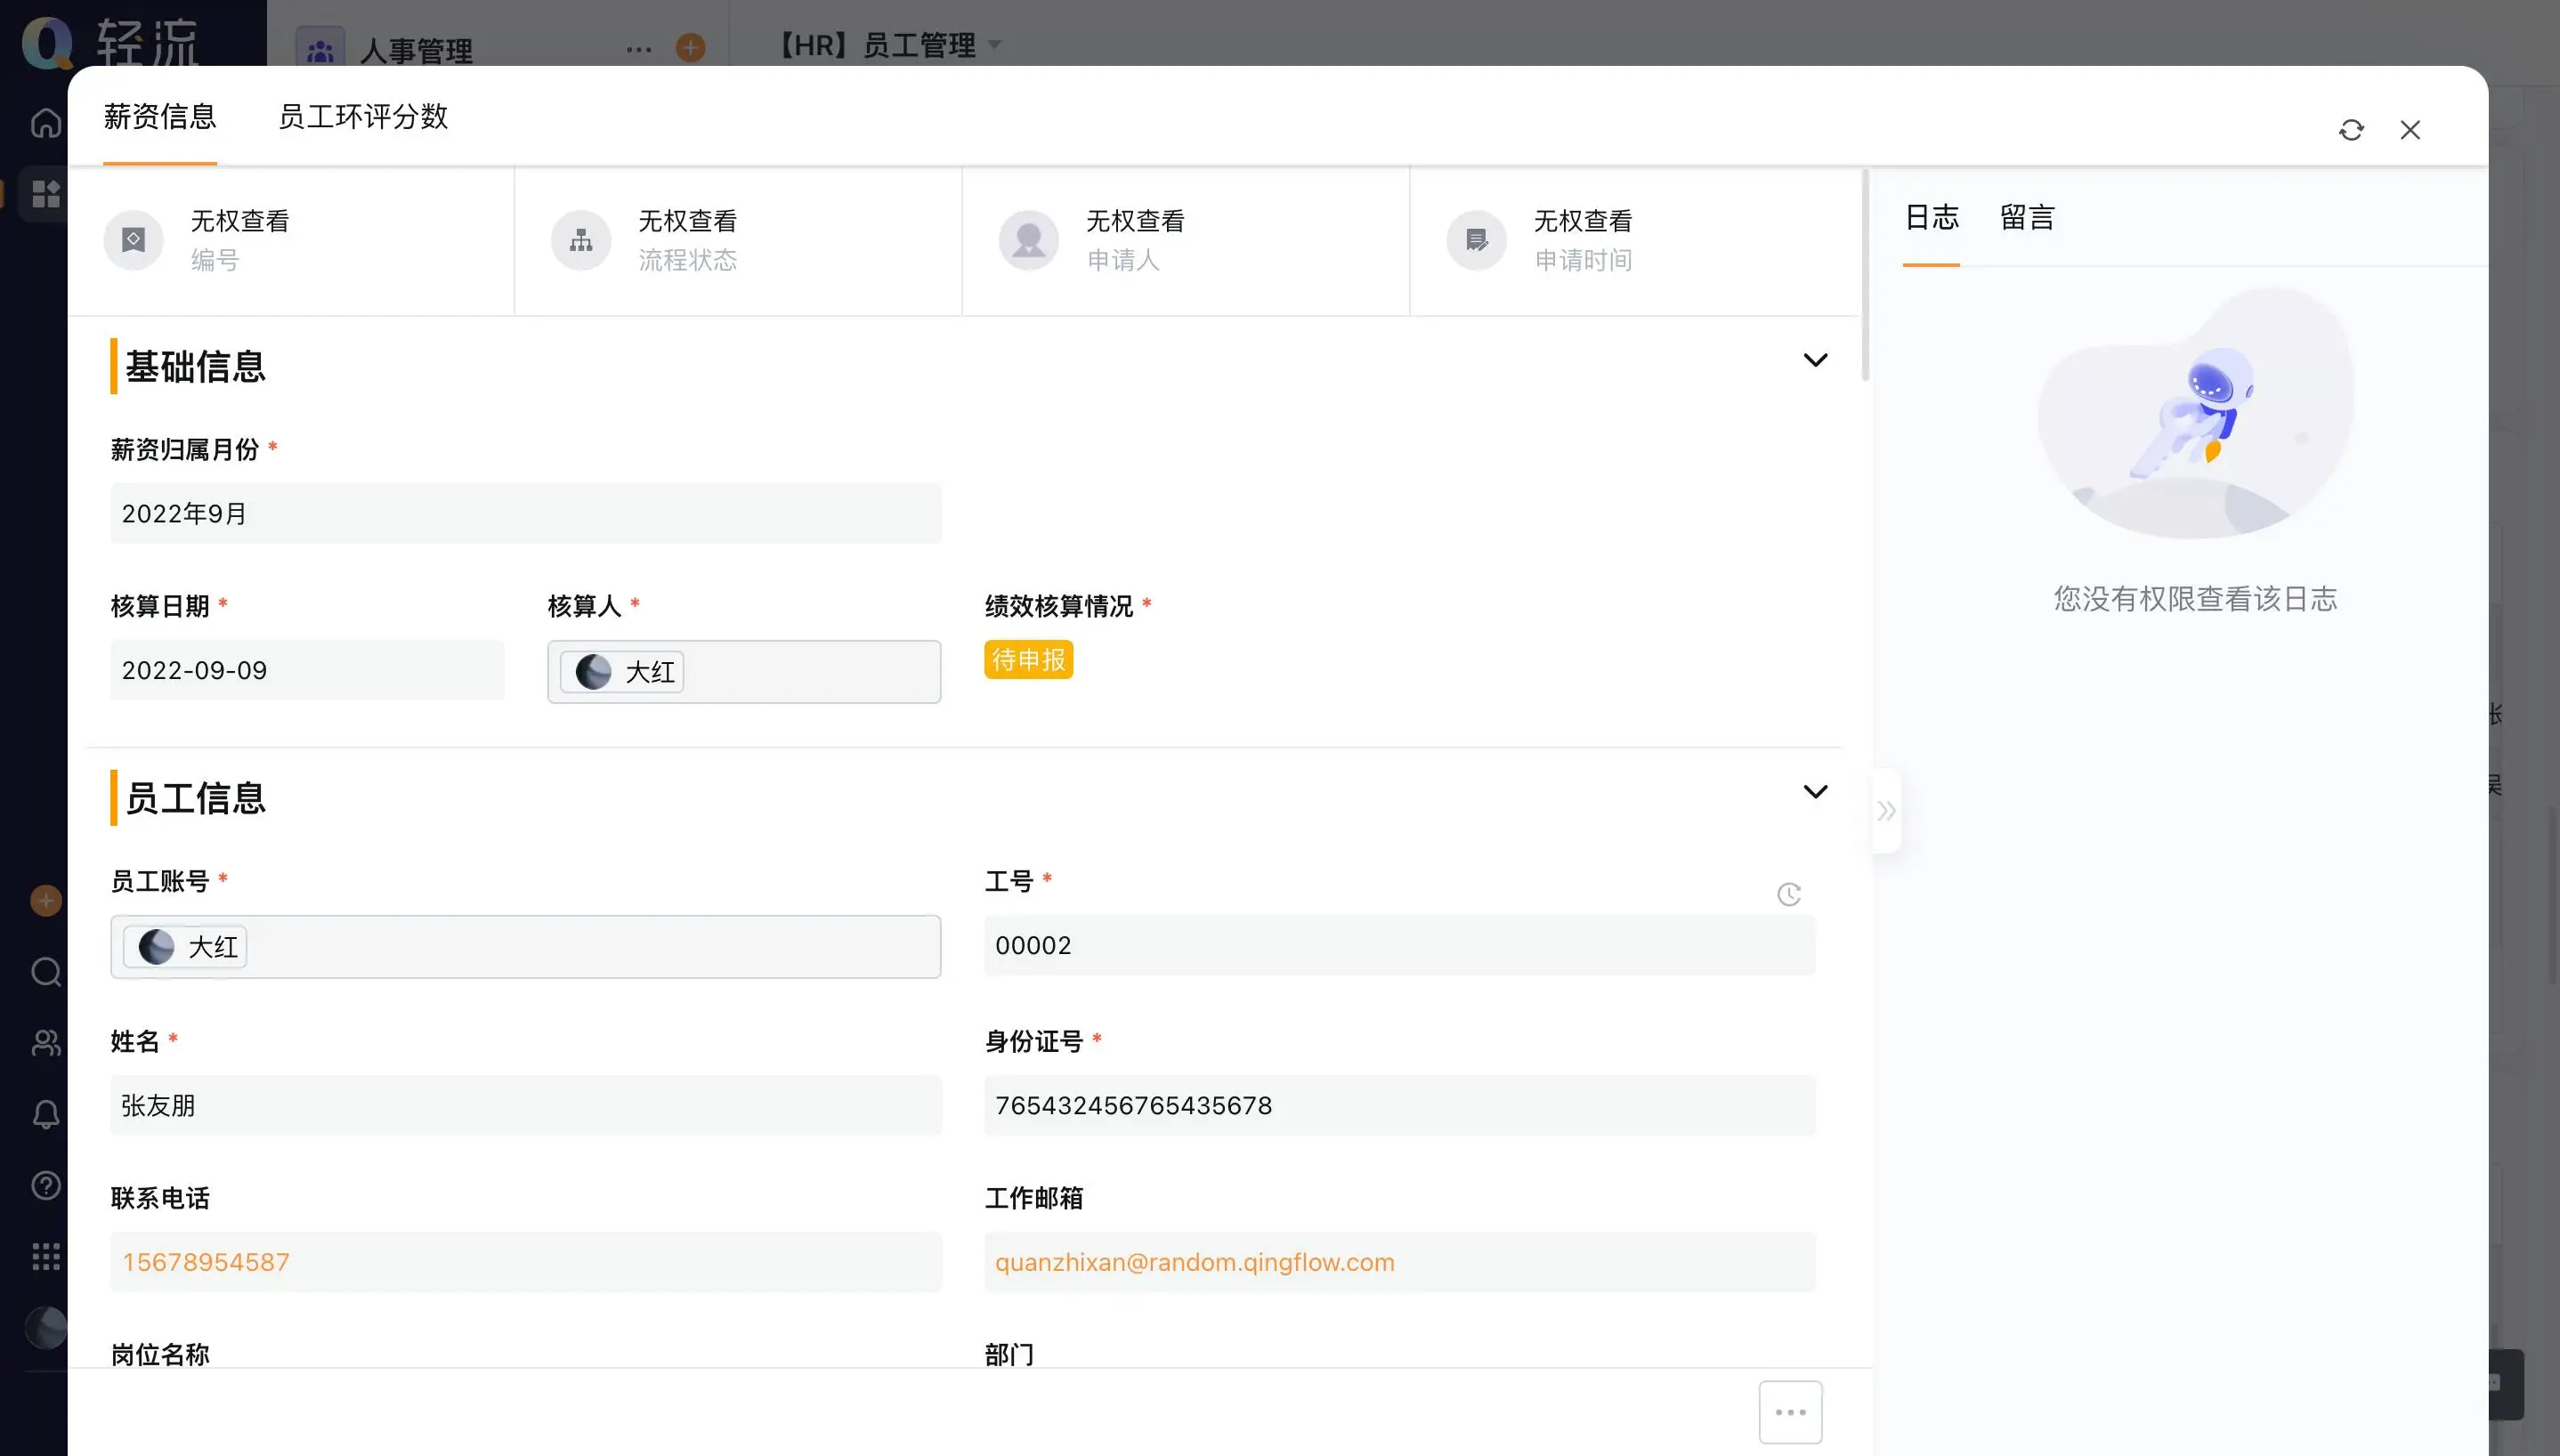Image resolution: width=2560 pixels, height=1456 pixels.
Task: Open the more-actions ellipsis button at bottom
Action: [x=1790, y=1412]
